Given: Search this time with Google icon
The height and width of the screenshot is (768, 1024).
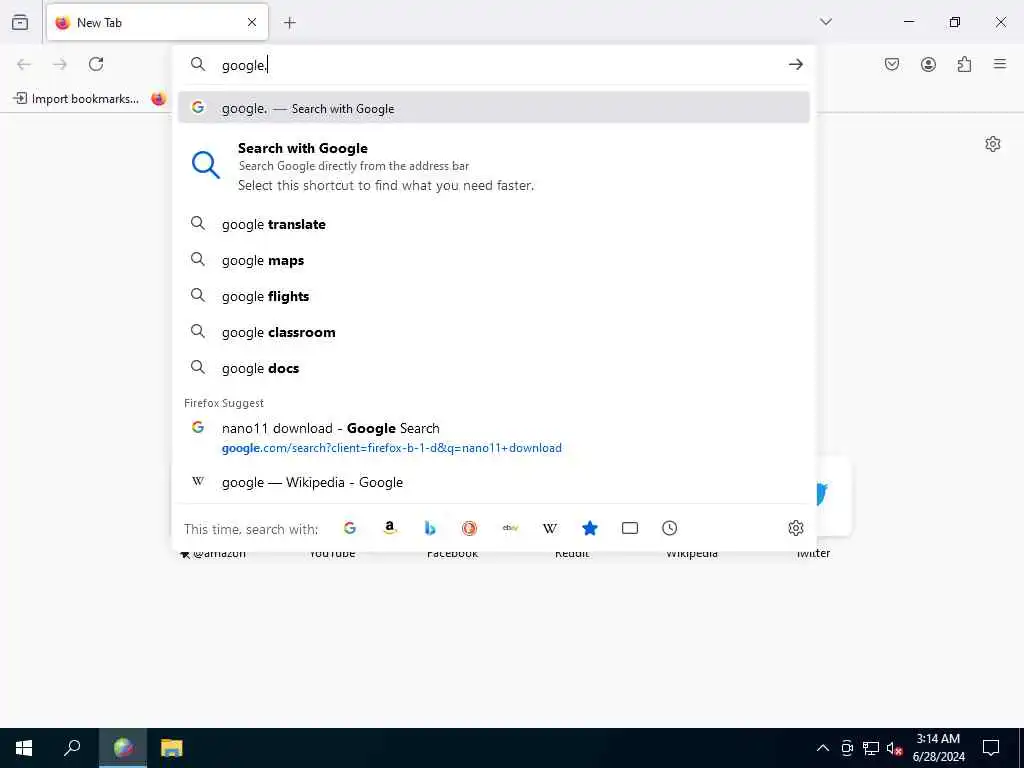Looking at the screenshot, I should coord(350,528).
